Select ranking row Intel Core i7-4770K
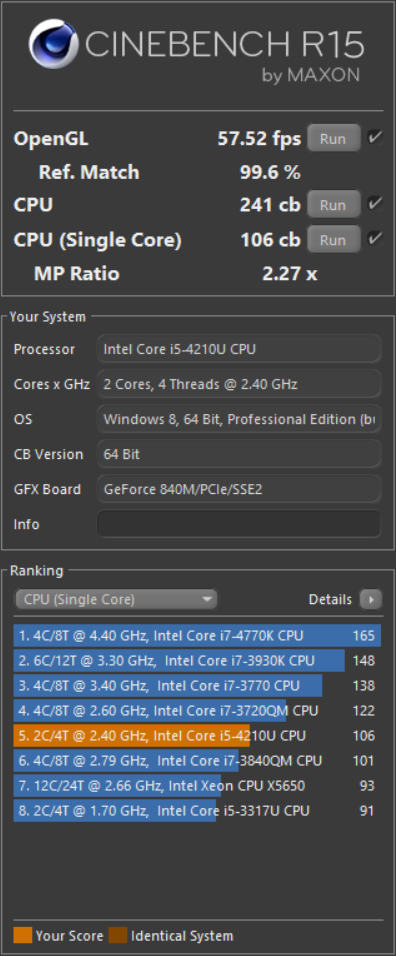This screenshot has height=956, width=396. coord(197,636)
